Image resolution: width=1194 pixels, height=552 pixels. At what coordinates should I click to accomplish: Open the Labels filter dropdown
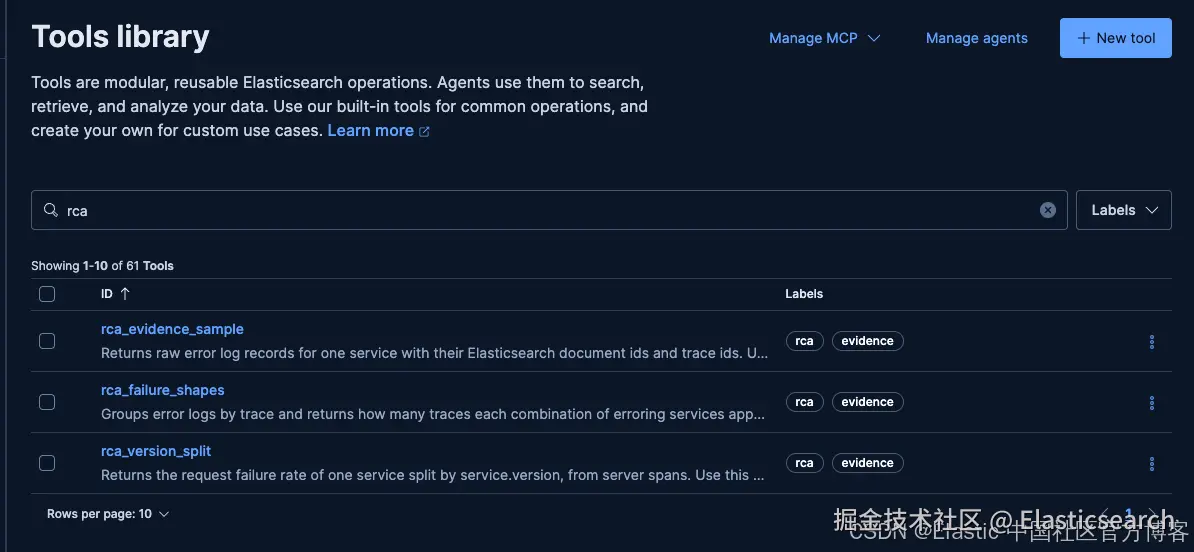pos(1123,210)
